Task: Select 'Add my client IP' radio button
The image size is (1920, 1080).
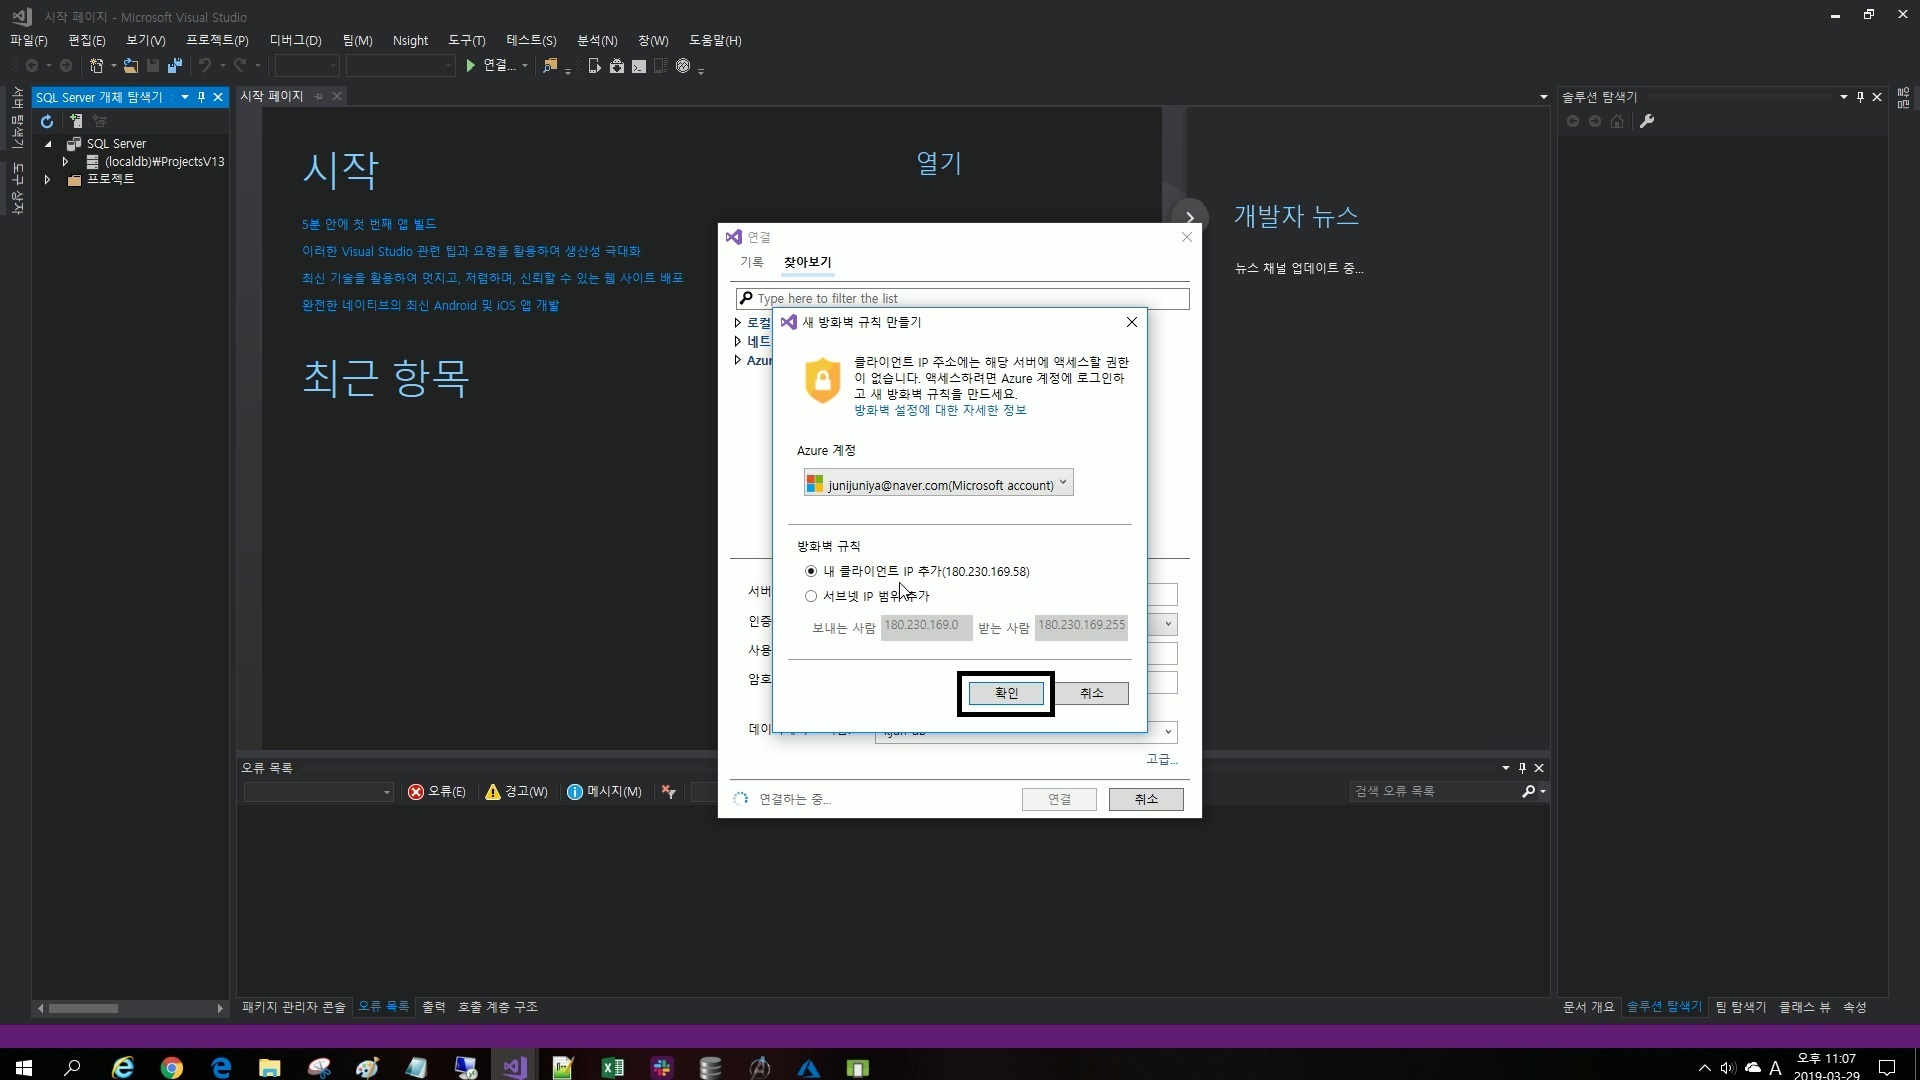Action: (811, 571)
